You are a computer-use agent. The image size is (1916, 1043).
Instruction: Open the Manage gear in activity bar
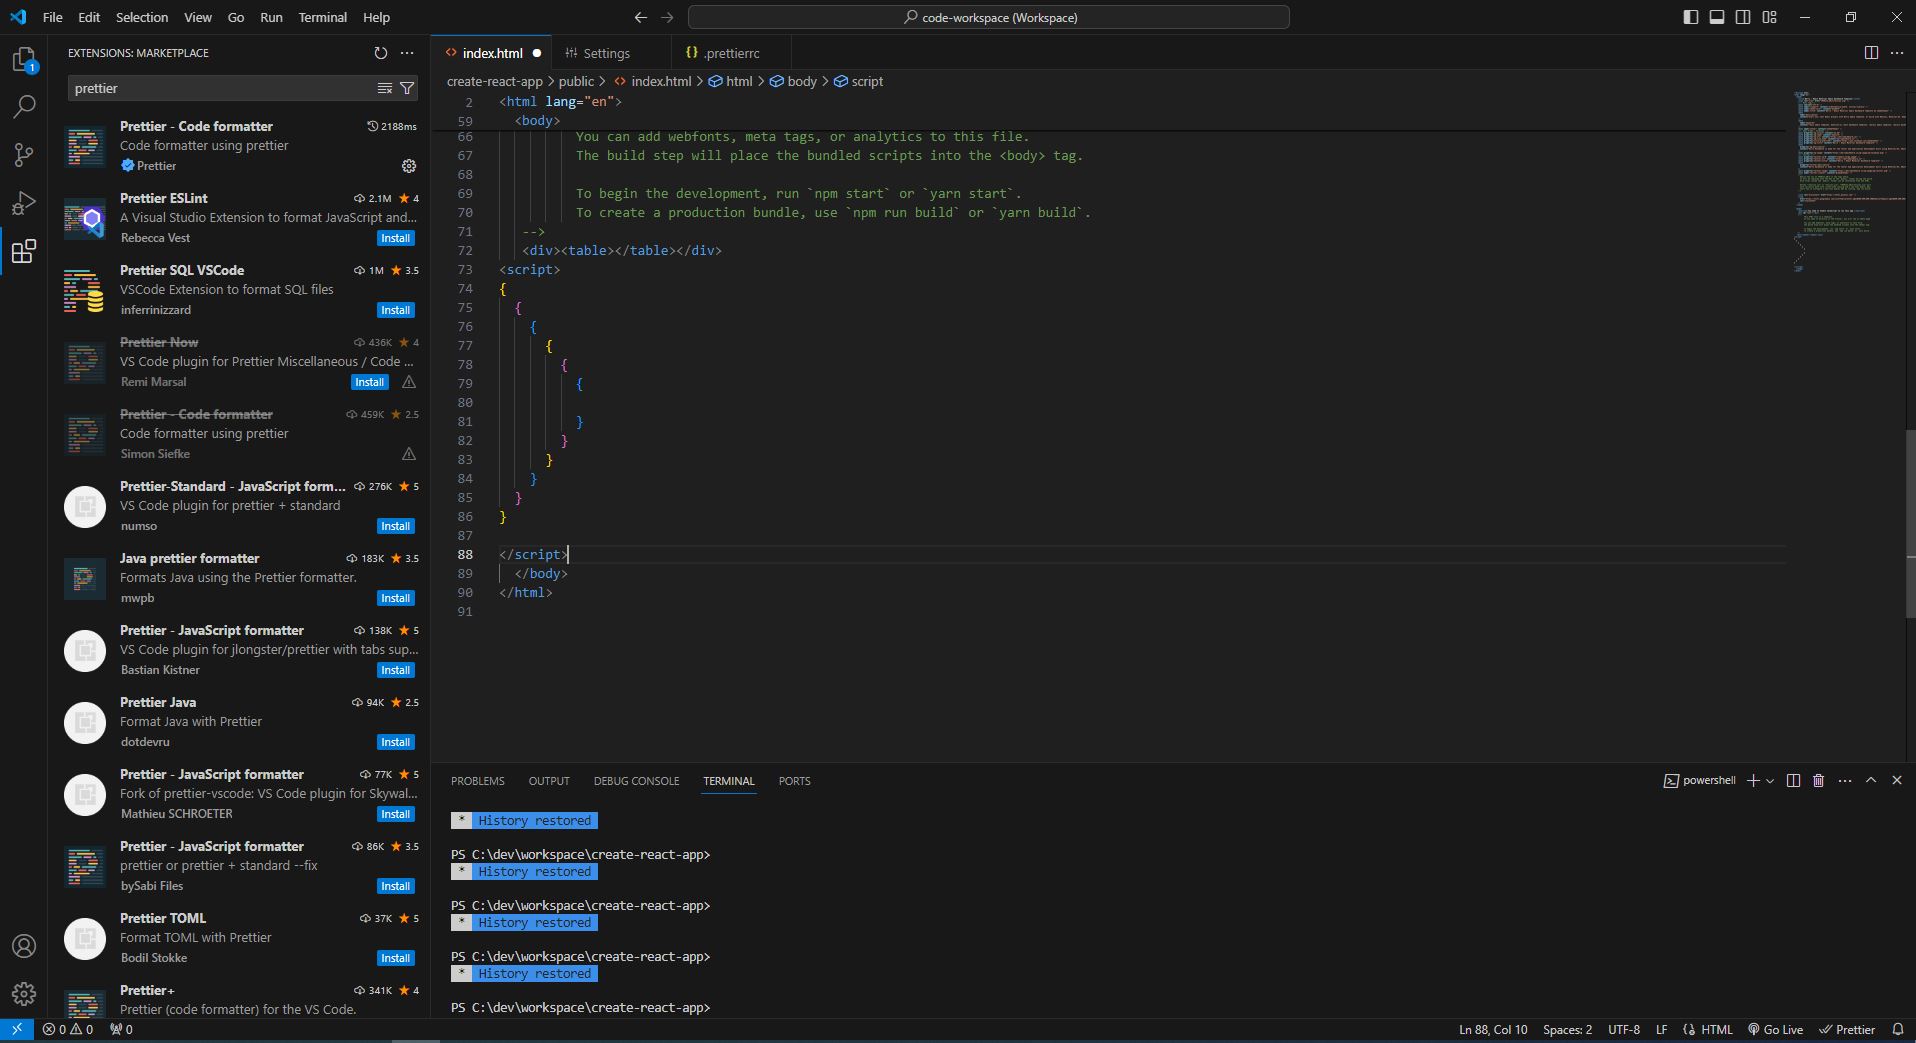pos(24,994)
